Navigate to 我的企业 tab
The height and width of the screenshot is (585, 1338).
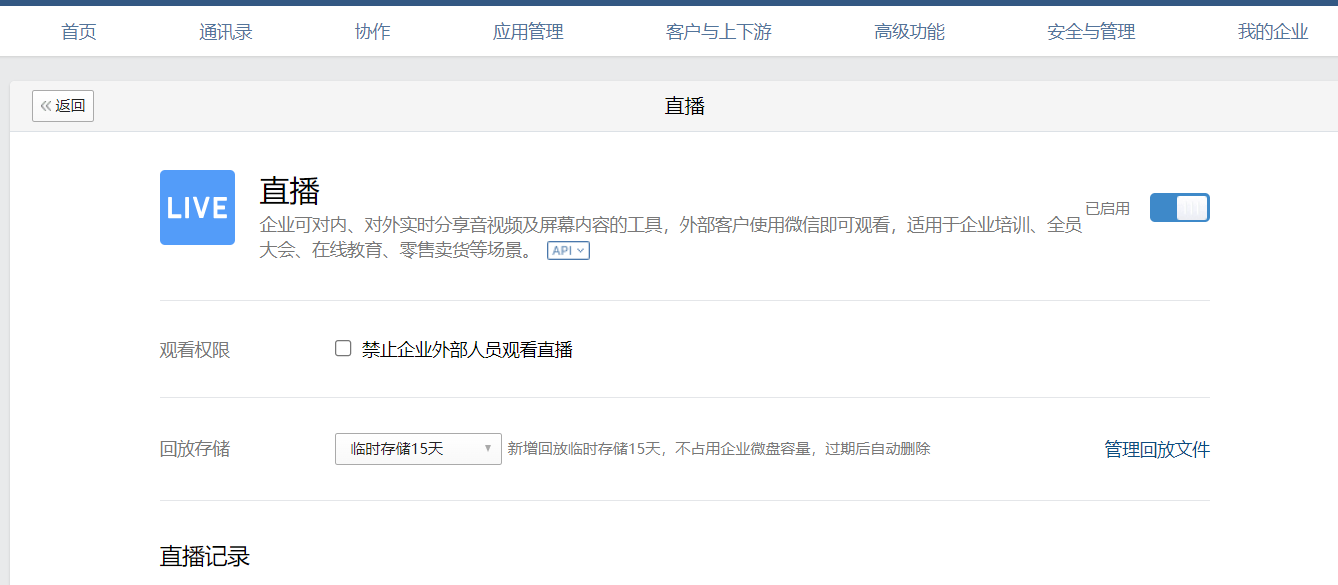click(1273, 32)
